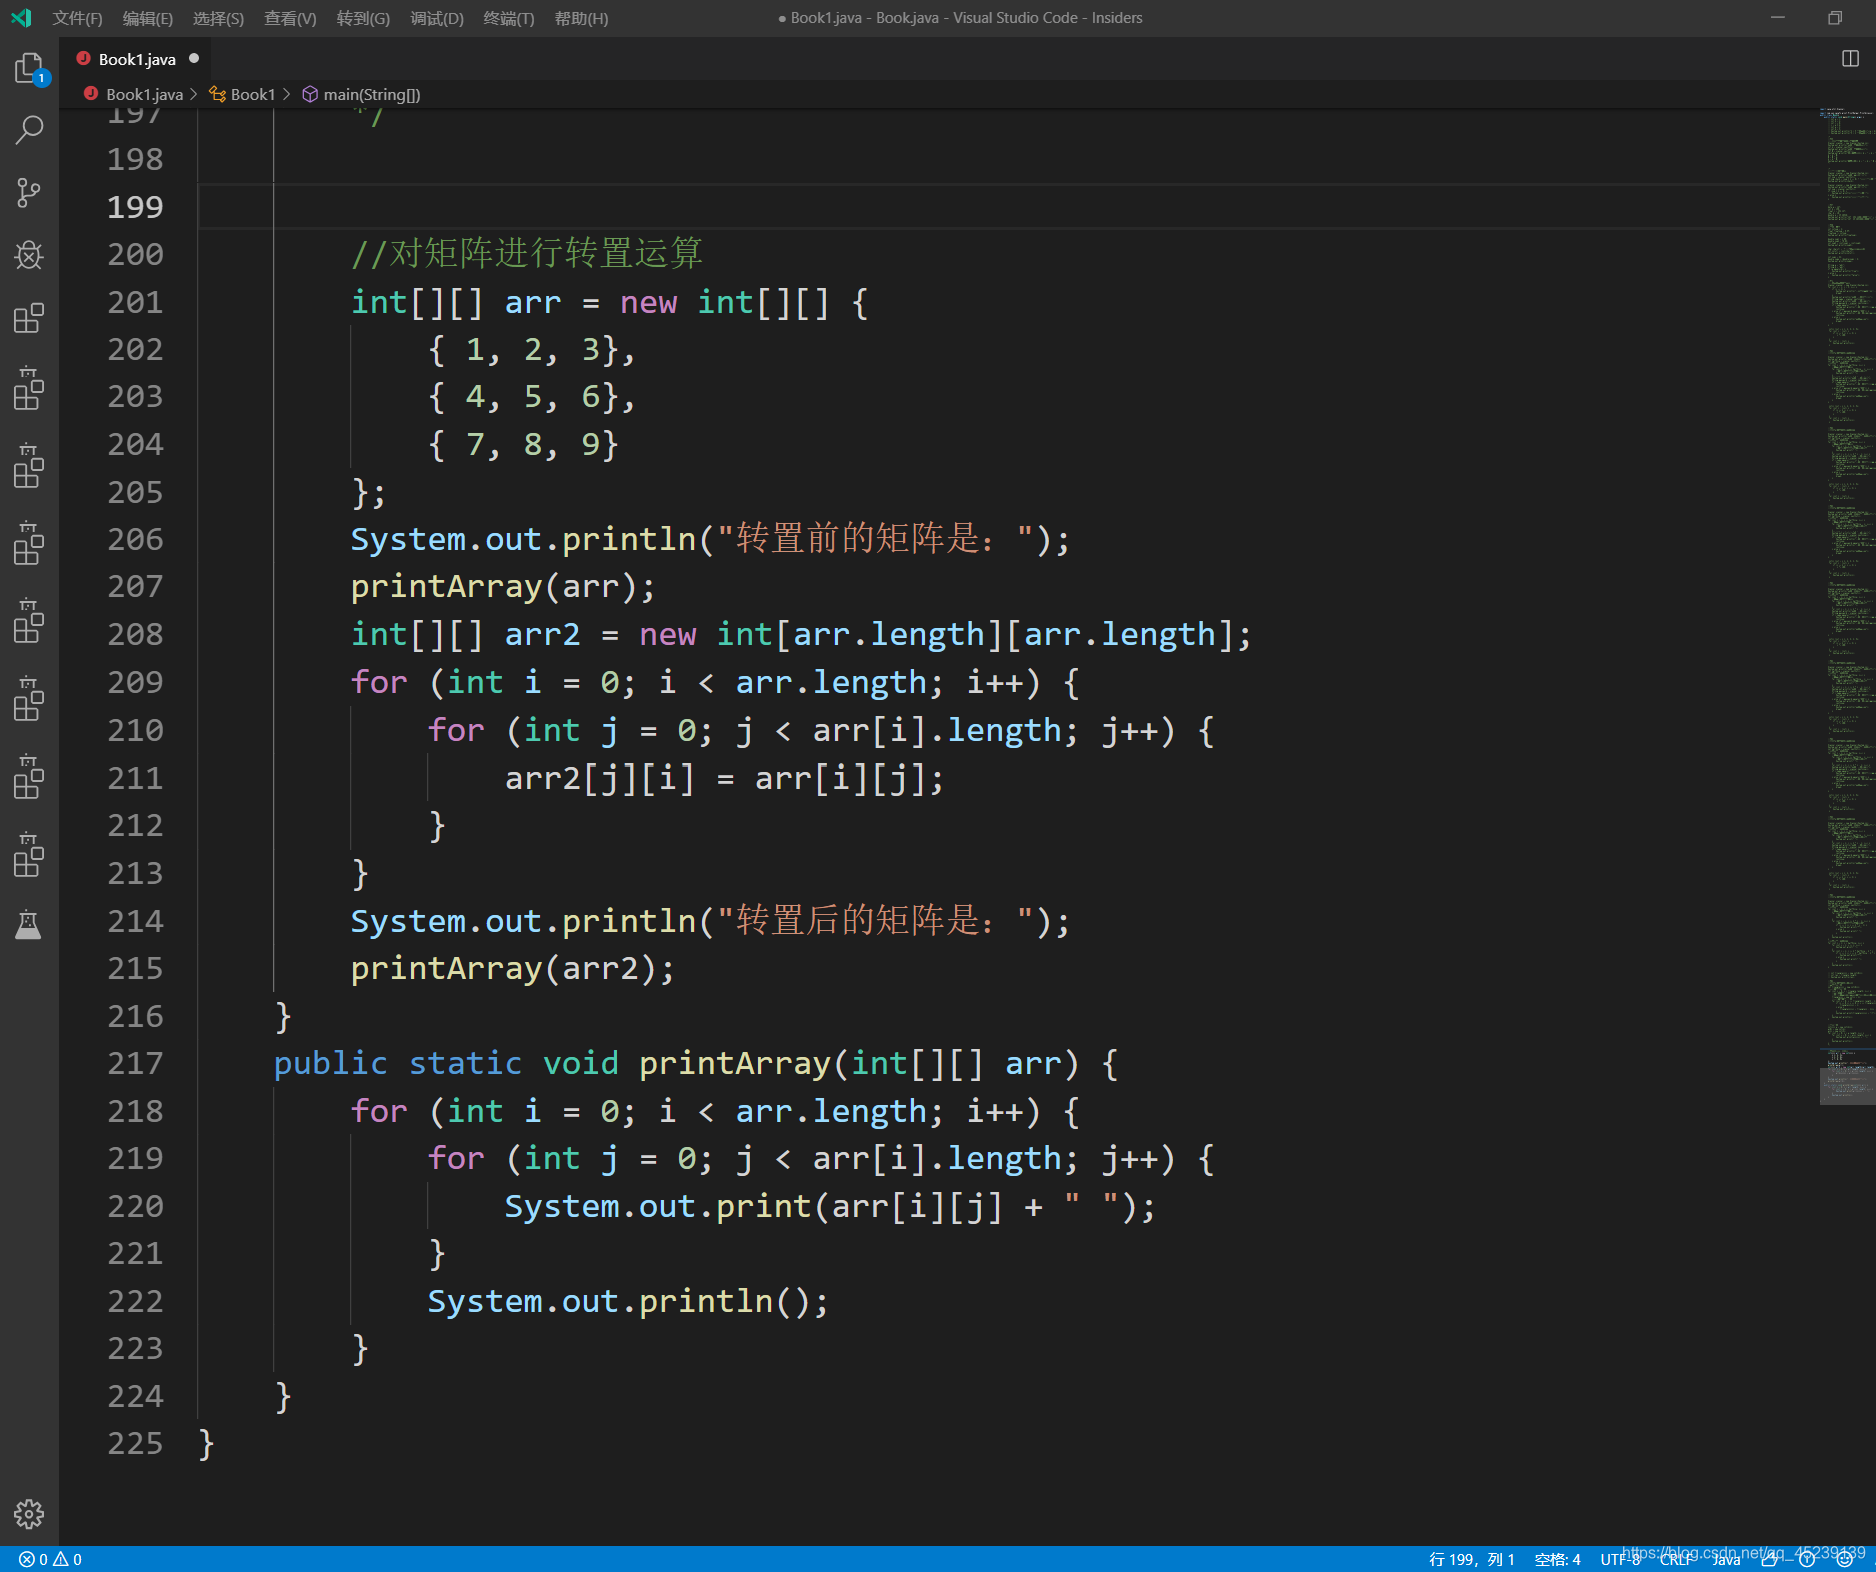Click the 'new' keyword on line 201
This screenshot has width=1876, height=1572.
(648, 302)
